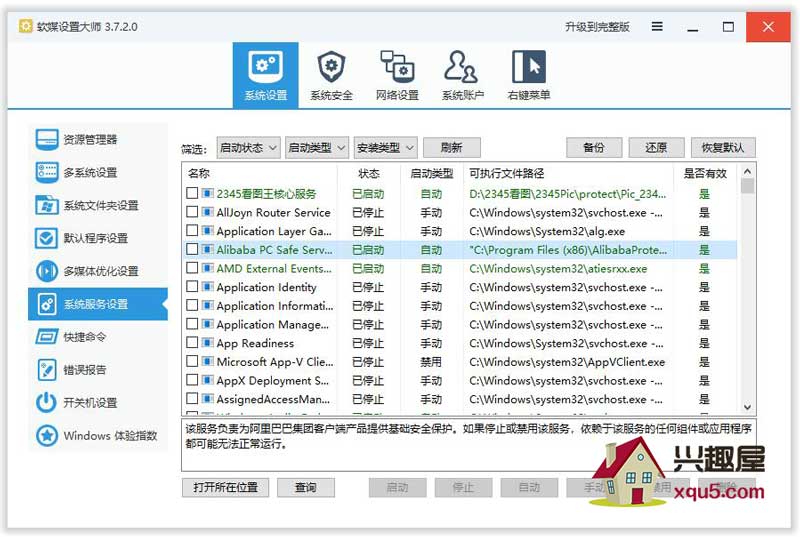Click the 名称 column header
800x537 pixels.
click(198, 173)
